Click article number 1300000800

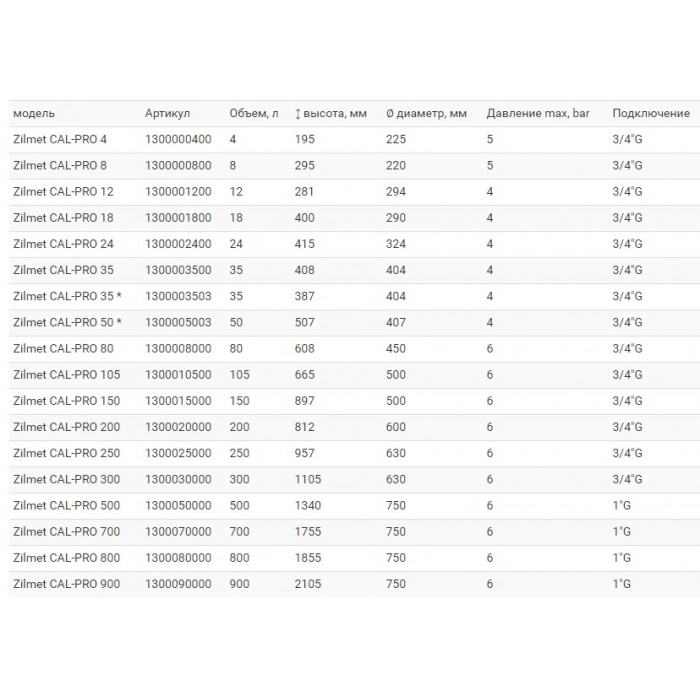point(178,166)
